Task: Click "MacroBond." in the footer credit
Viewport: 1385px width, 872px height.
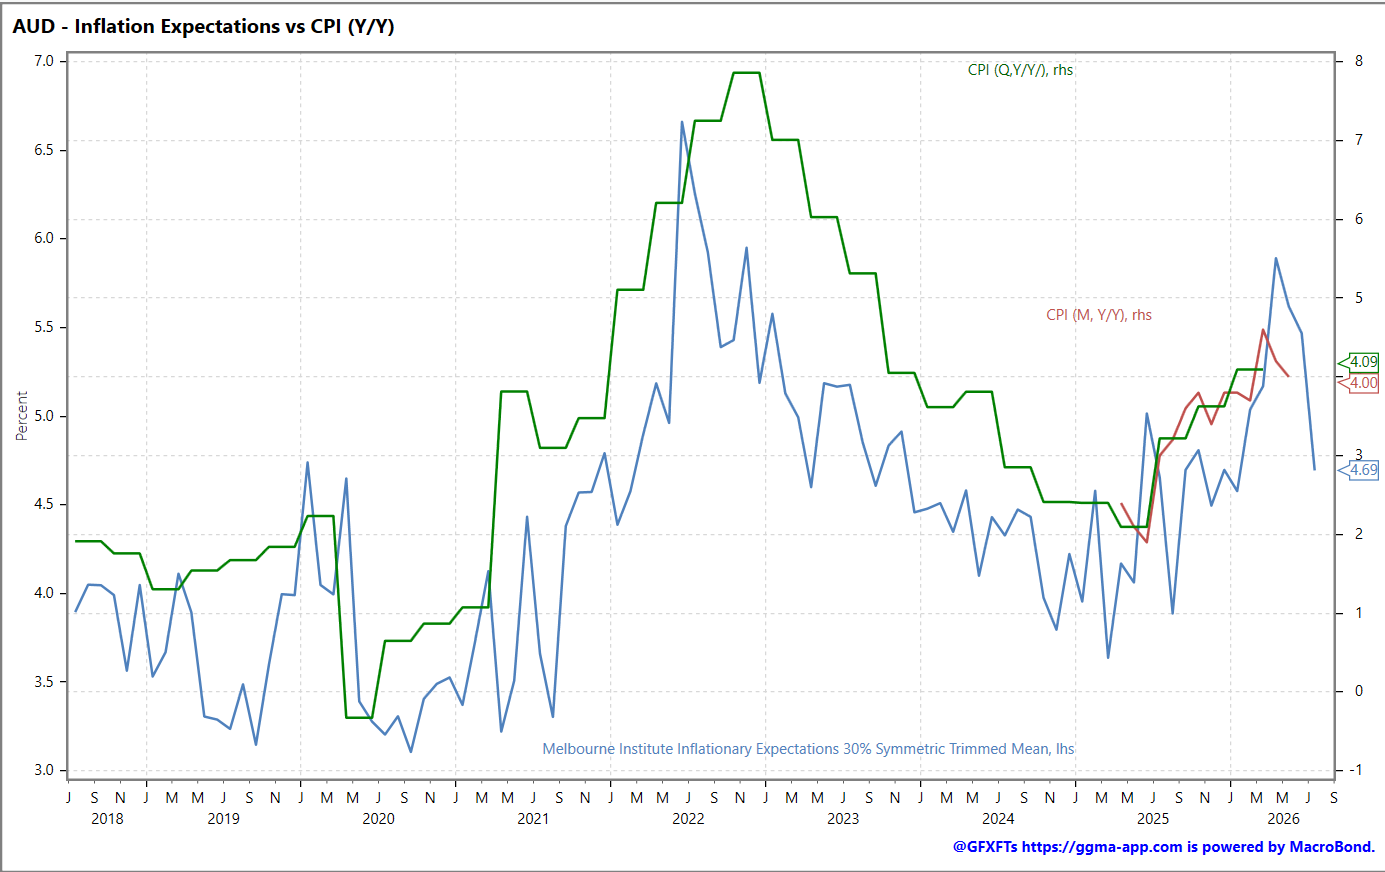Action: [1332, 847]
